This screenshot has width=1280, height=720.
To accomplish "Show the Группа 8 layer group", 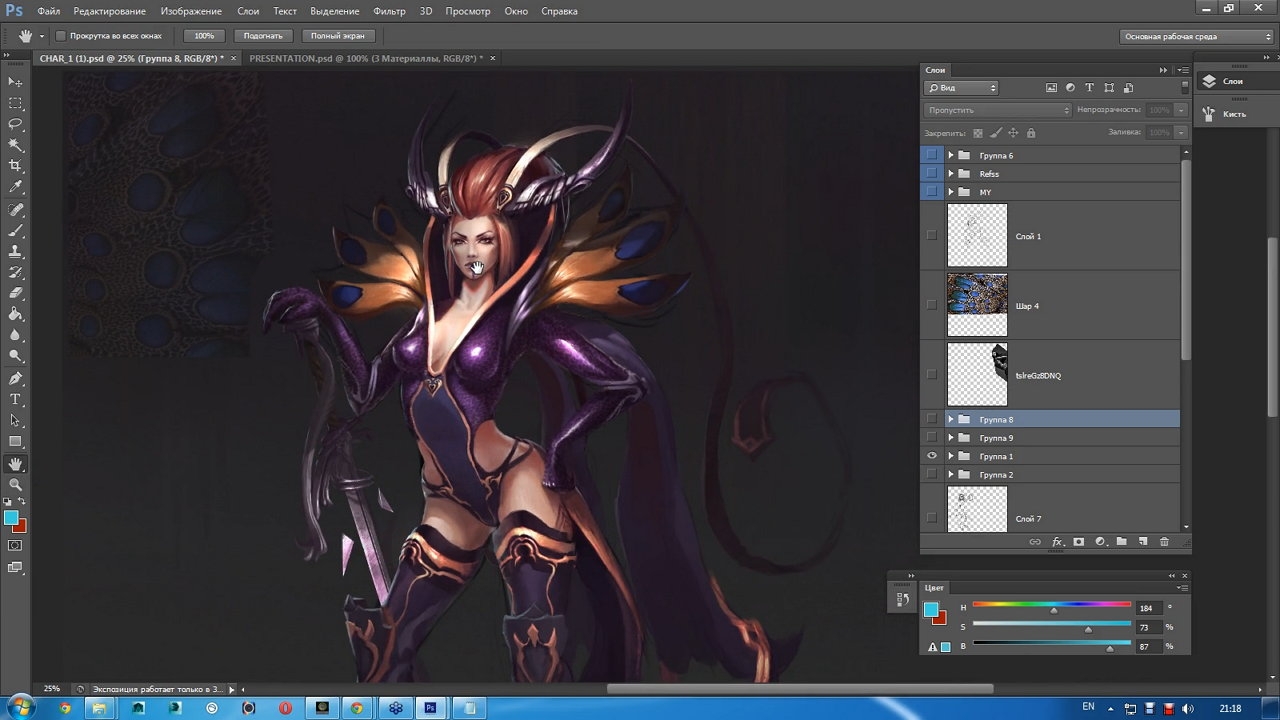I will point(932,420).
